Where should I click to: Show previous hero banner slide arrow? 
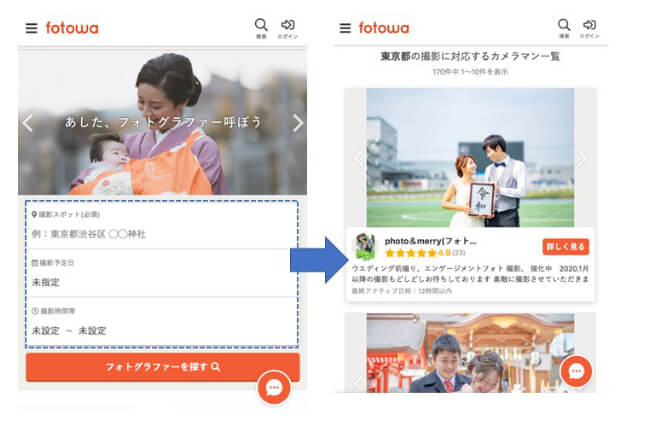[x=28, y=124]
